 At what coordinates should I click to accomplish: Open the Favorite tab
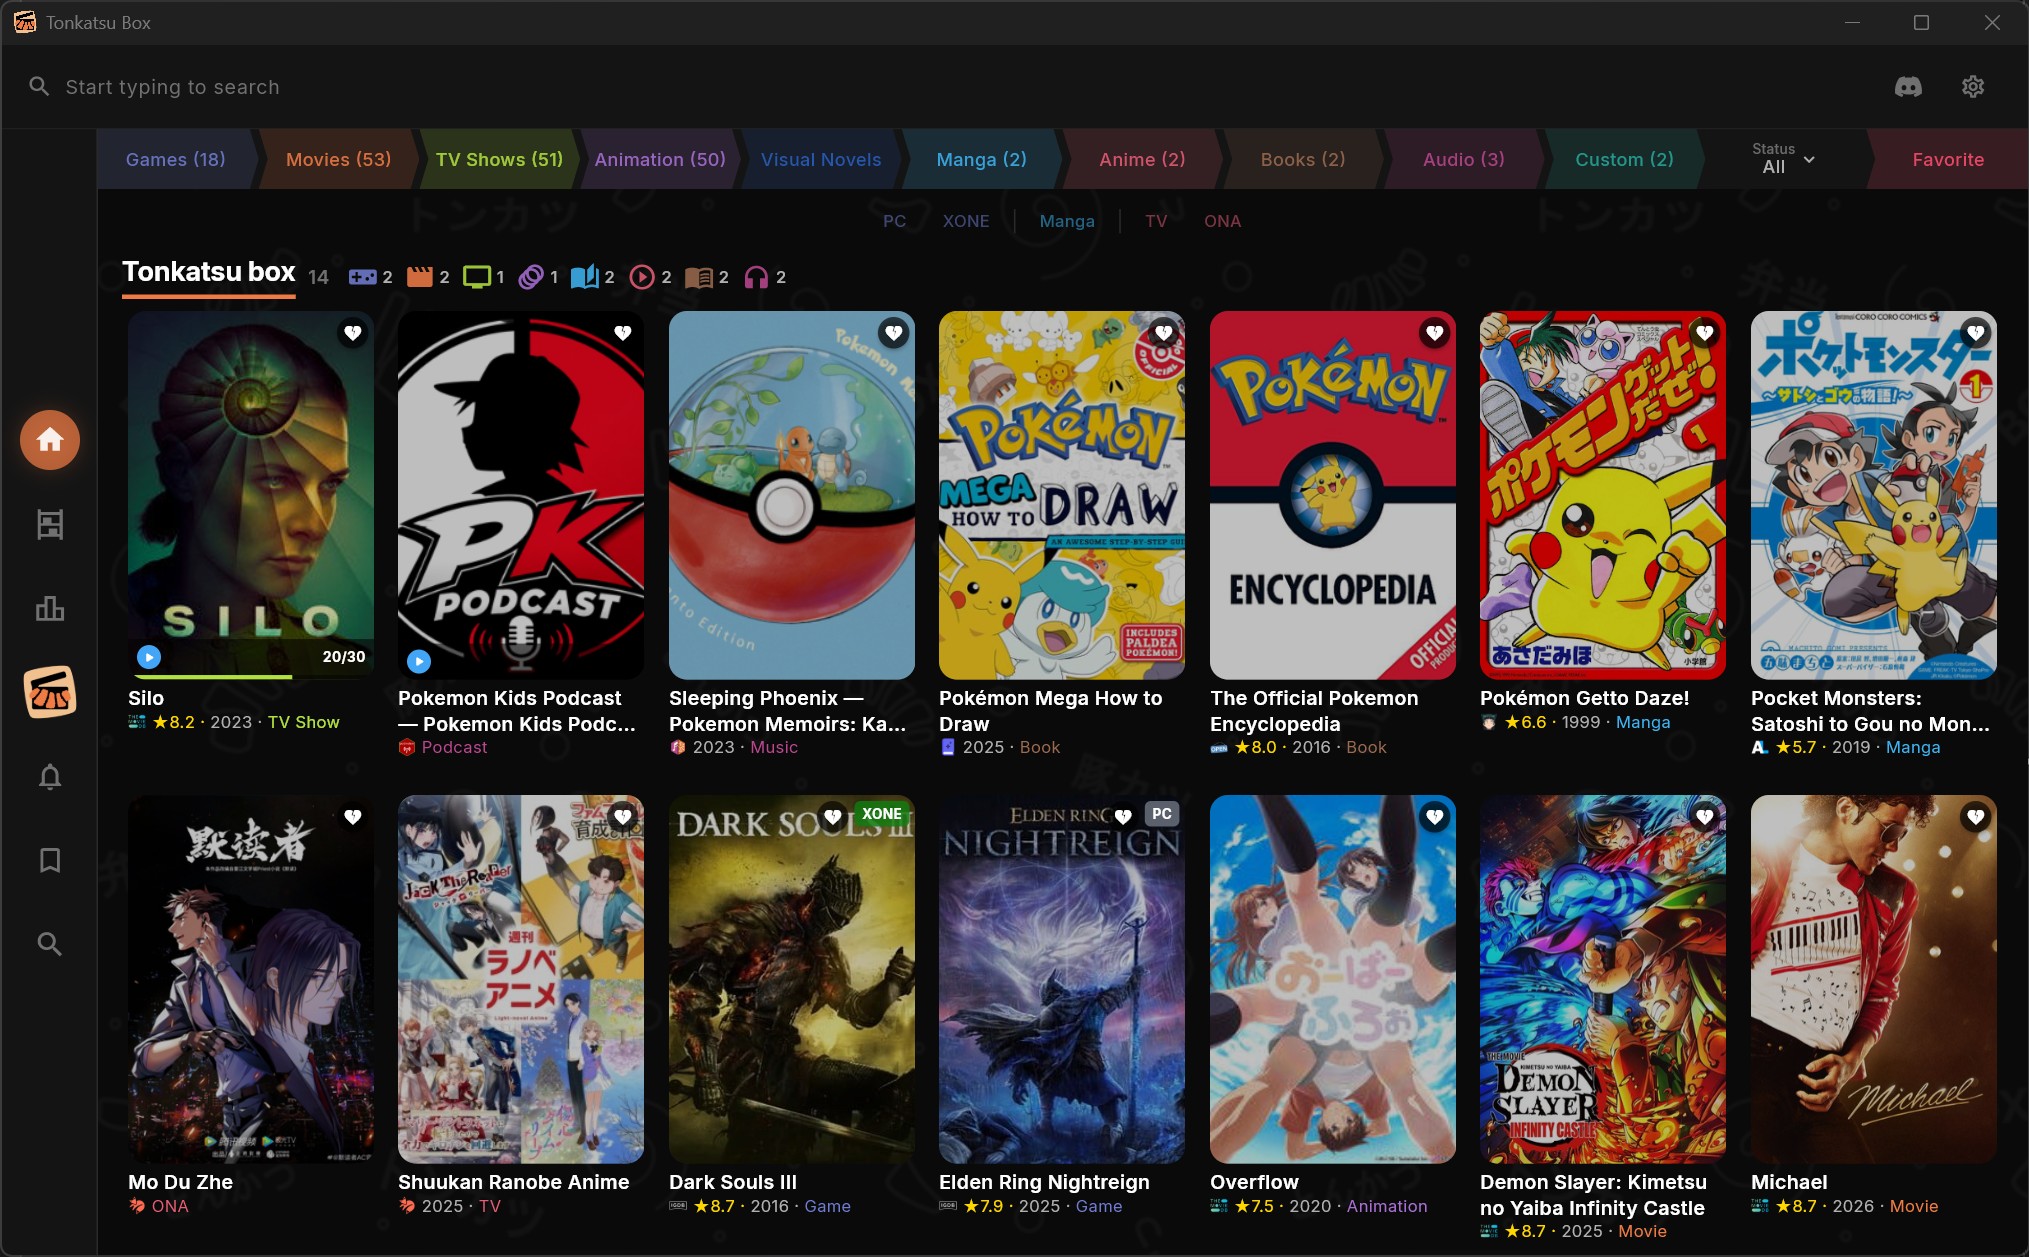click(1948, 159)
